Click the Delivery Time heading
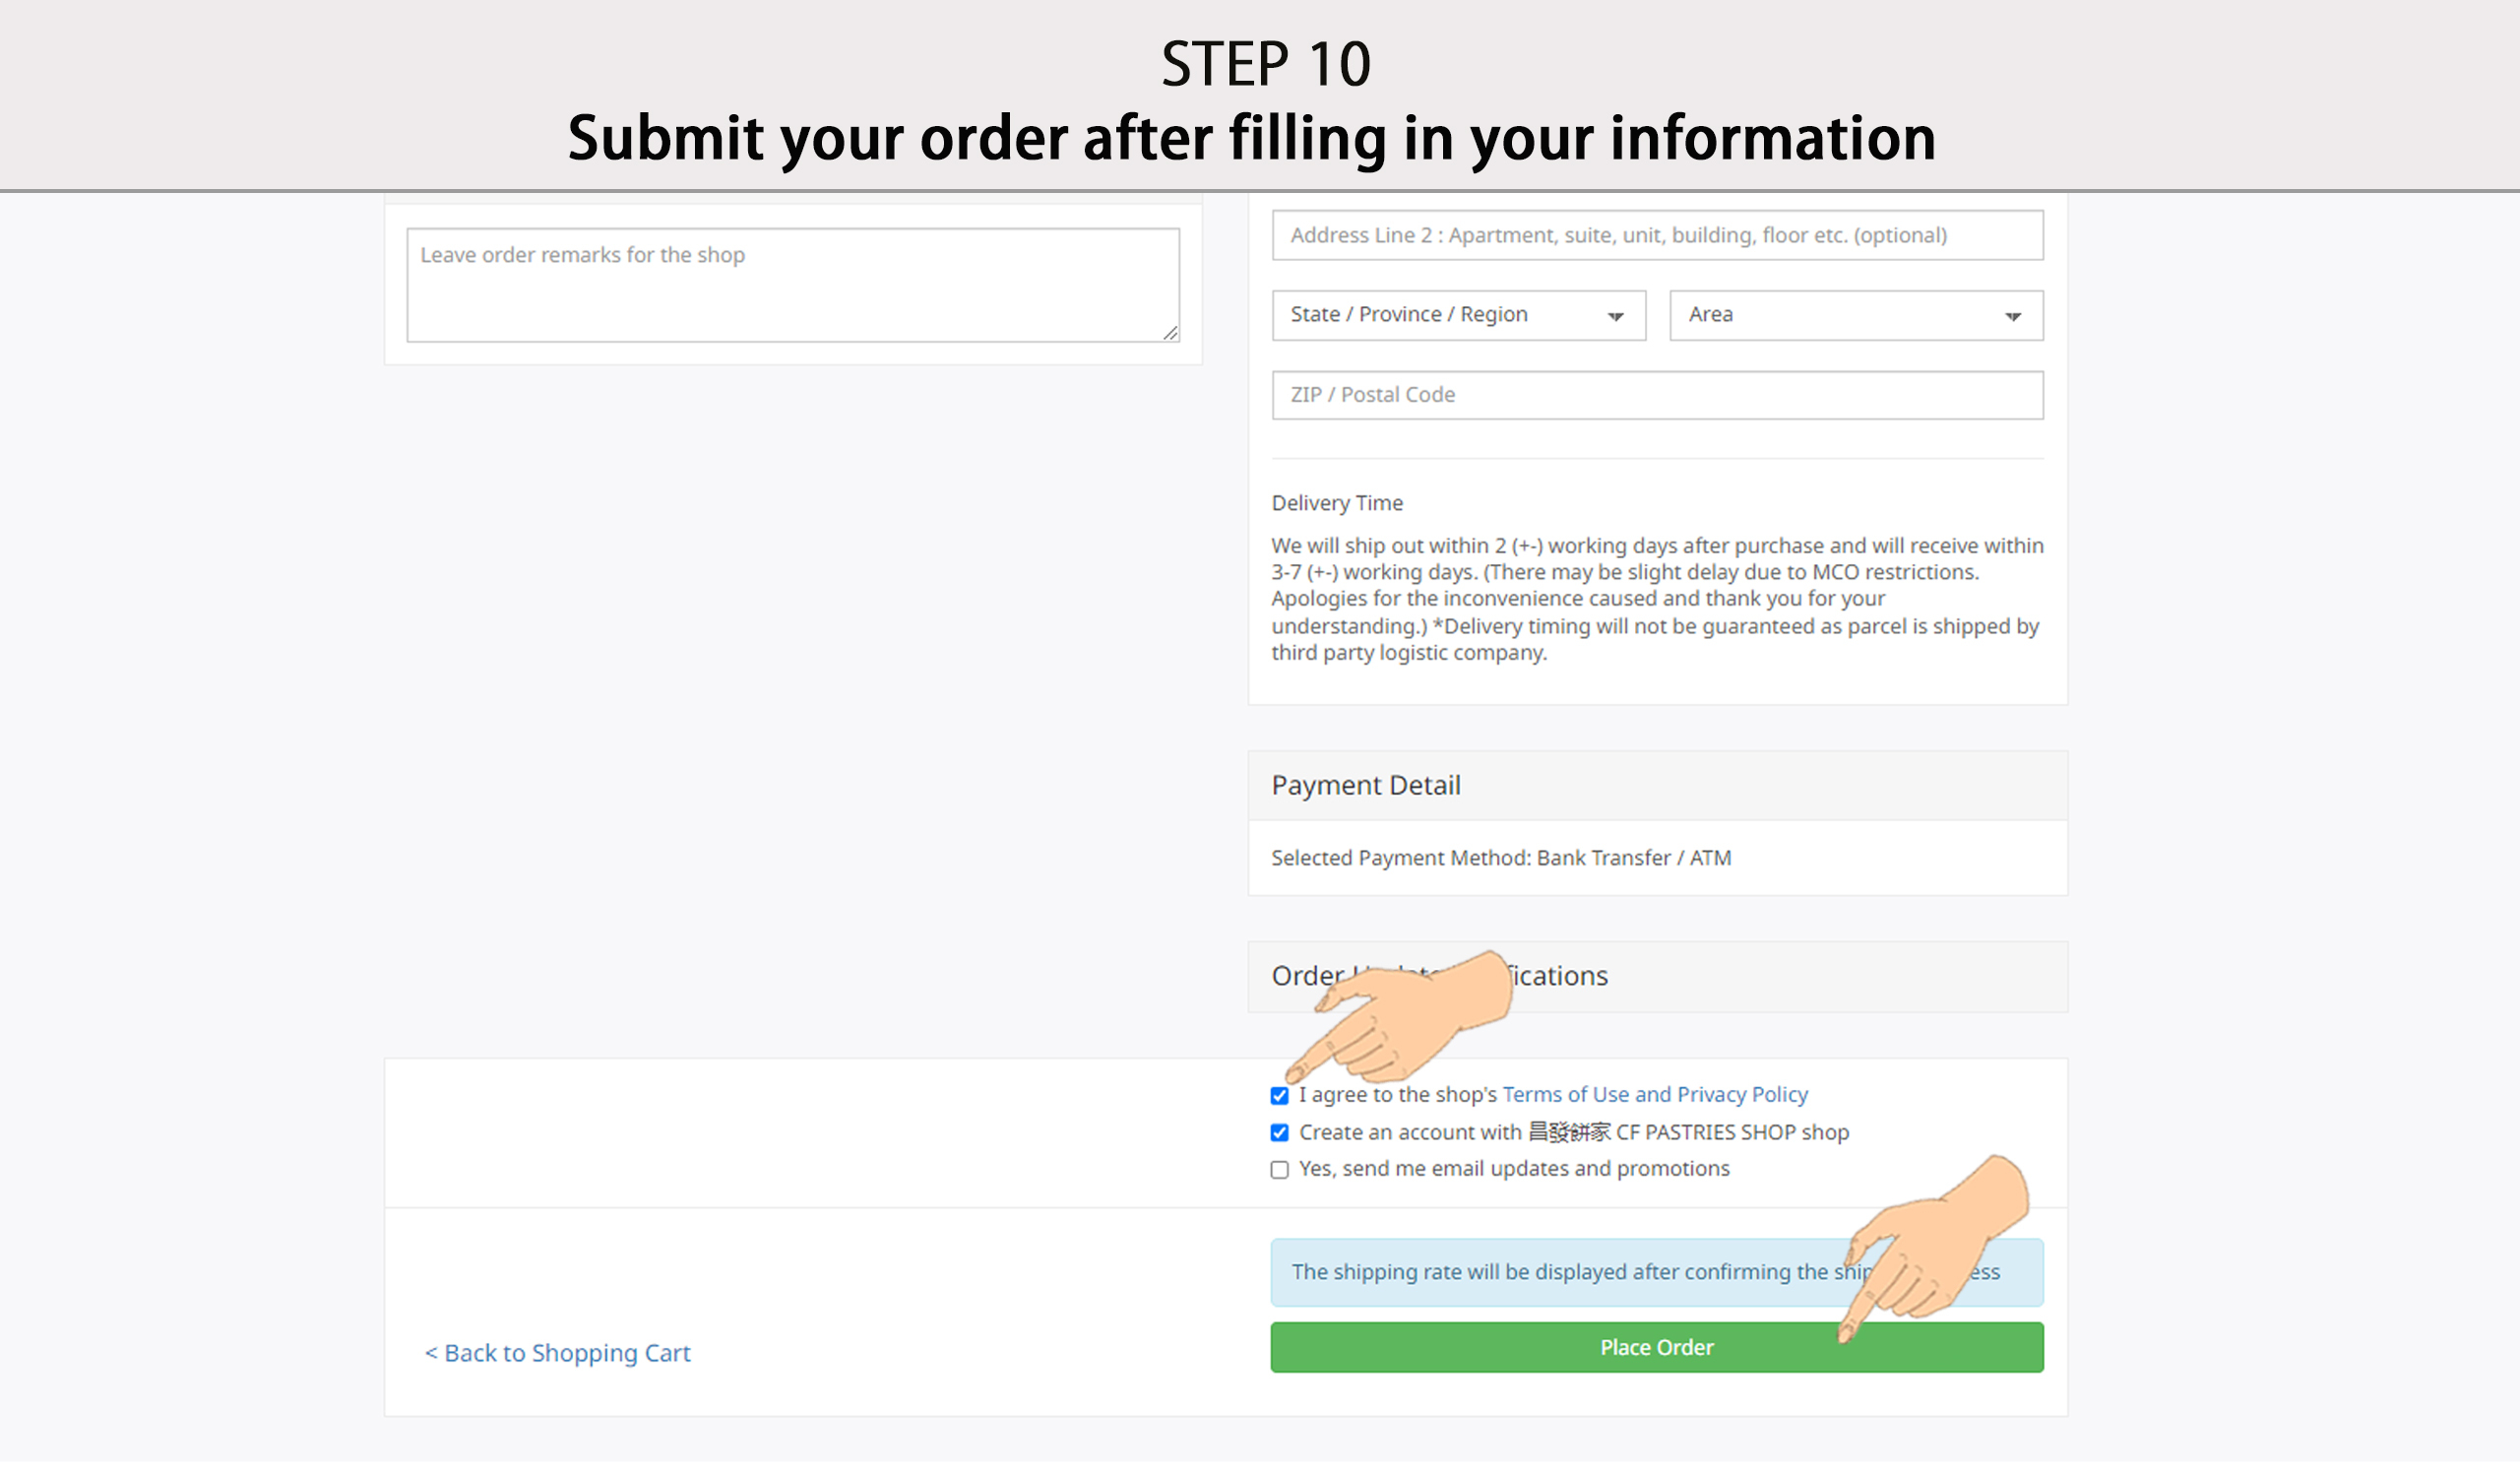The image size is (2520, 1477). tap(1337, 503)
